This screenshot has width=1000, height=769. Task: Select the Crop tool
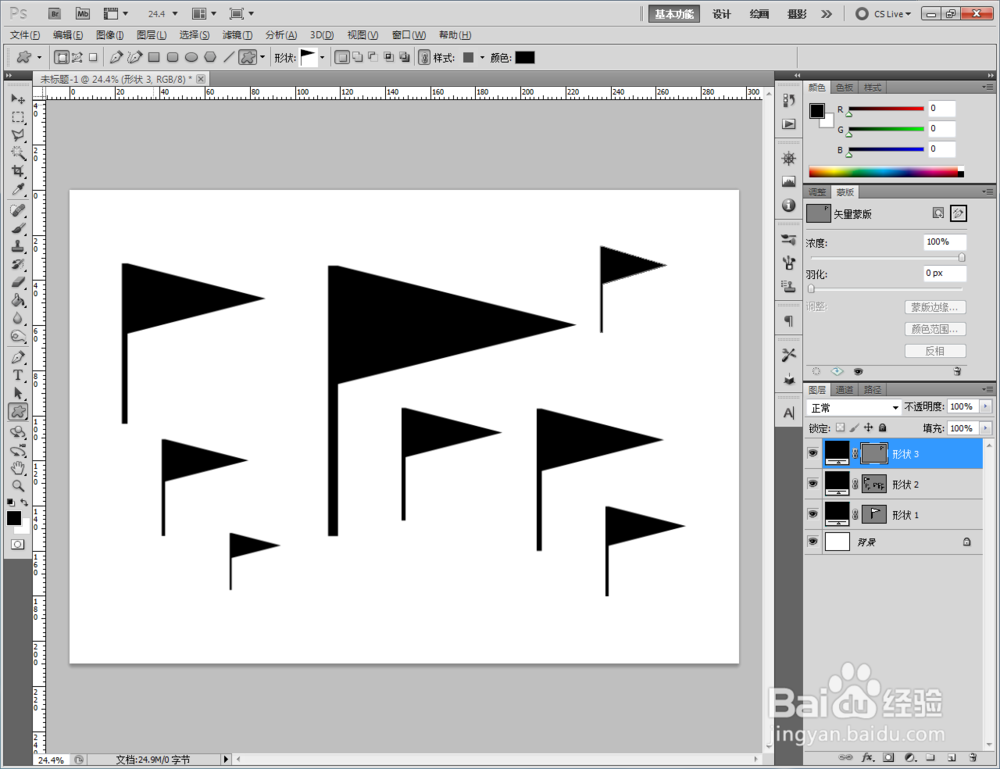18,171
